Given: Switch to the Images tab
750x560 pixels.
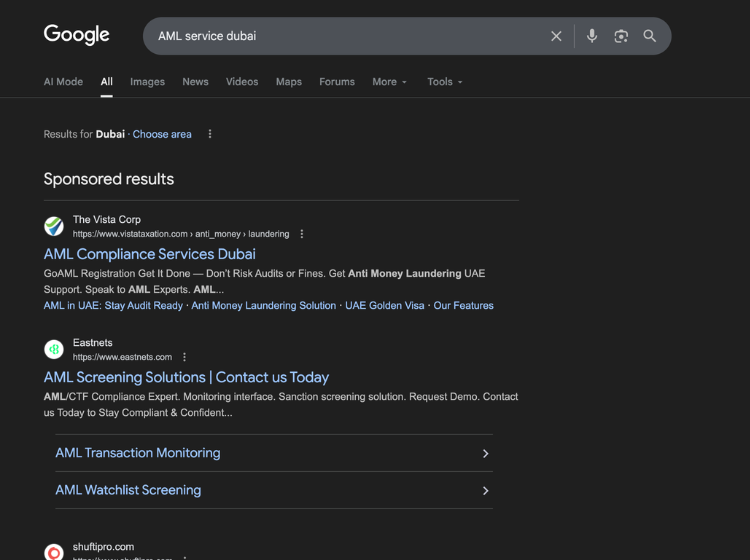Looking at the screenshot, I should [x=147, y=82].
